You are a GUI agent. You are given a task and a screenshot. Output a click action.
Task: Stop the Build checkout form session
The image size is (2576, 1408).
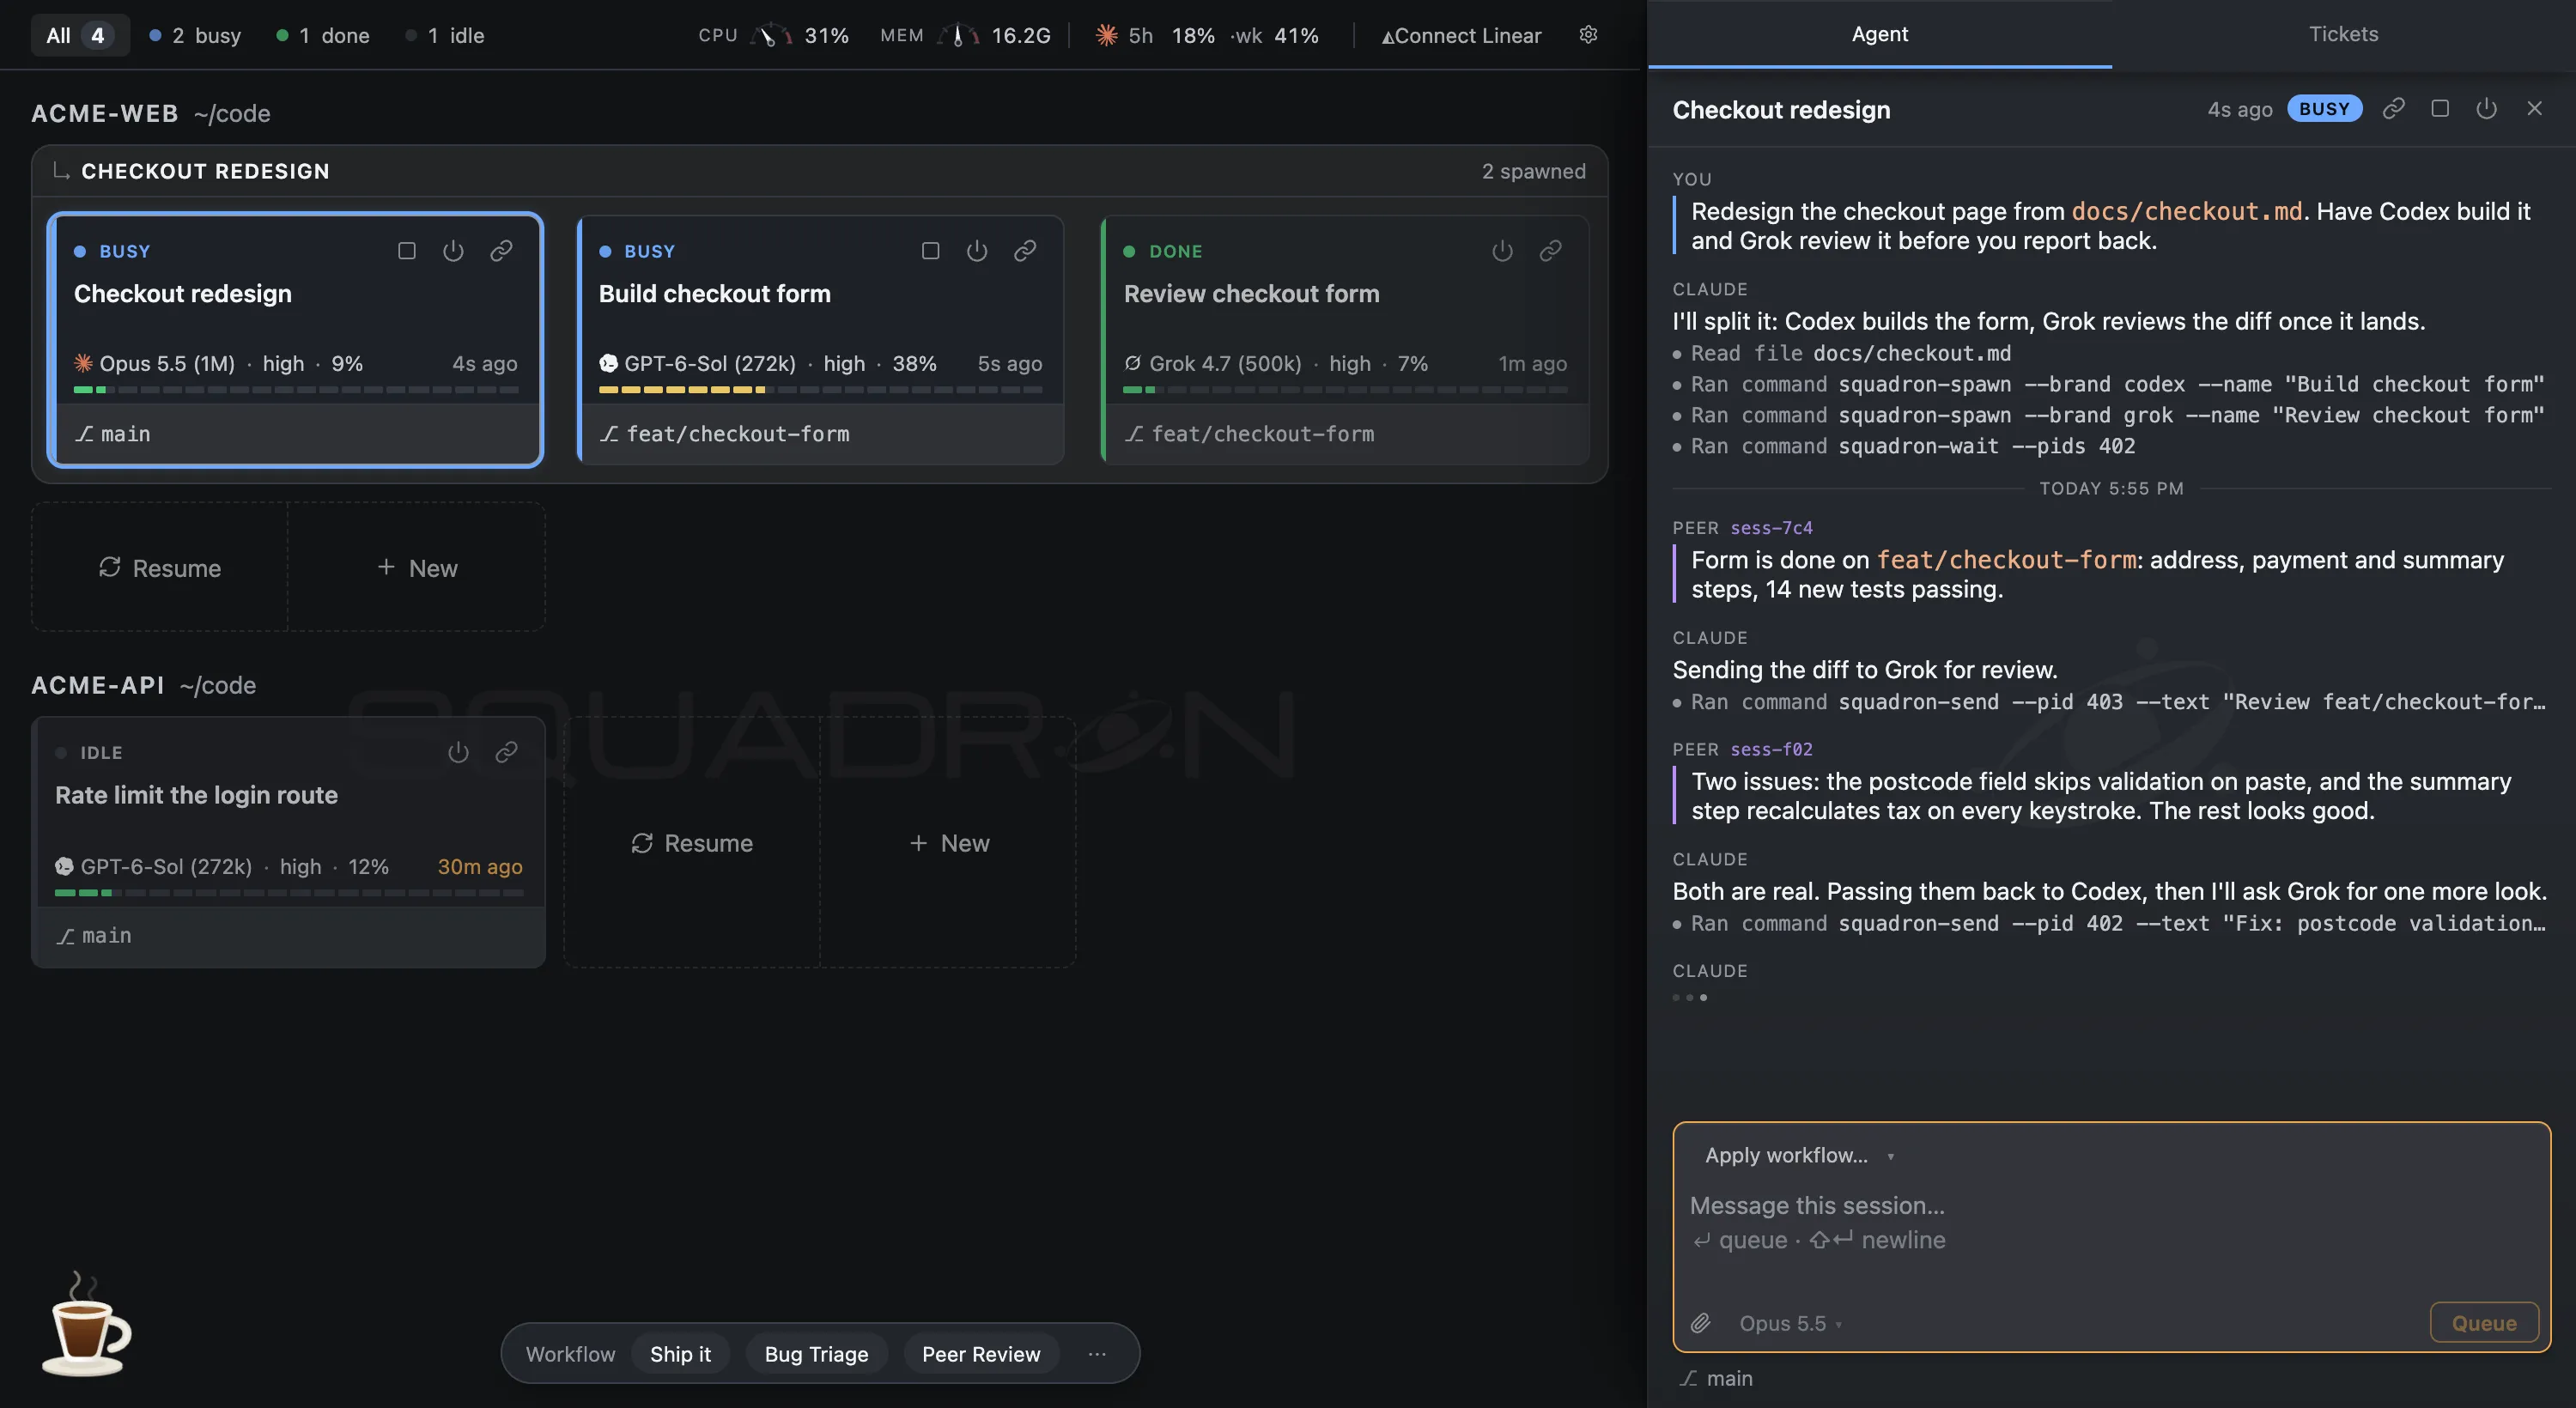click(930, 251)
